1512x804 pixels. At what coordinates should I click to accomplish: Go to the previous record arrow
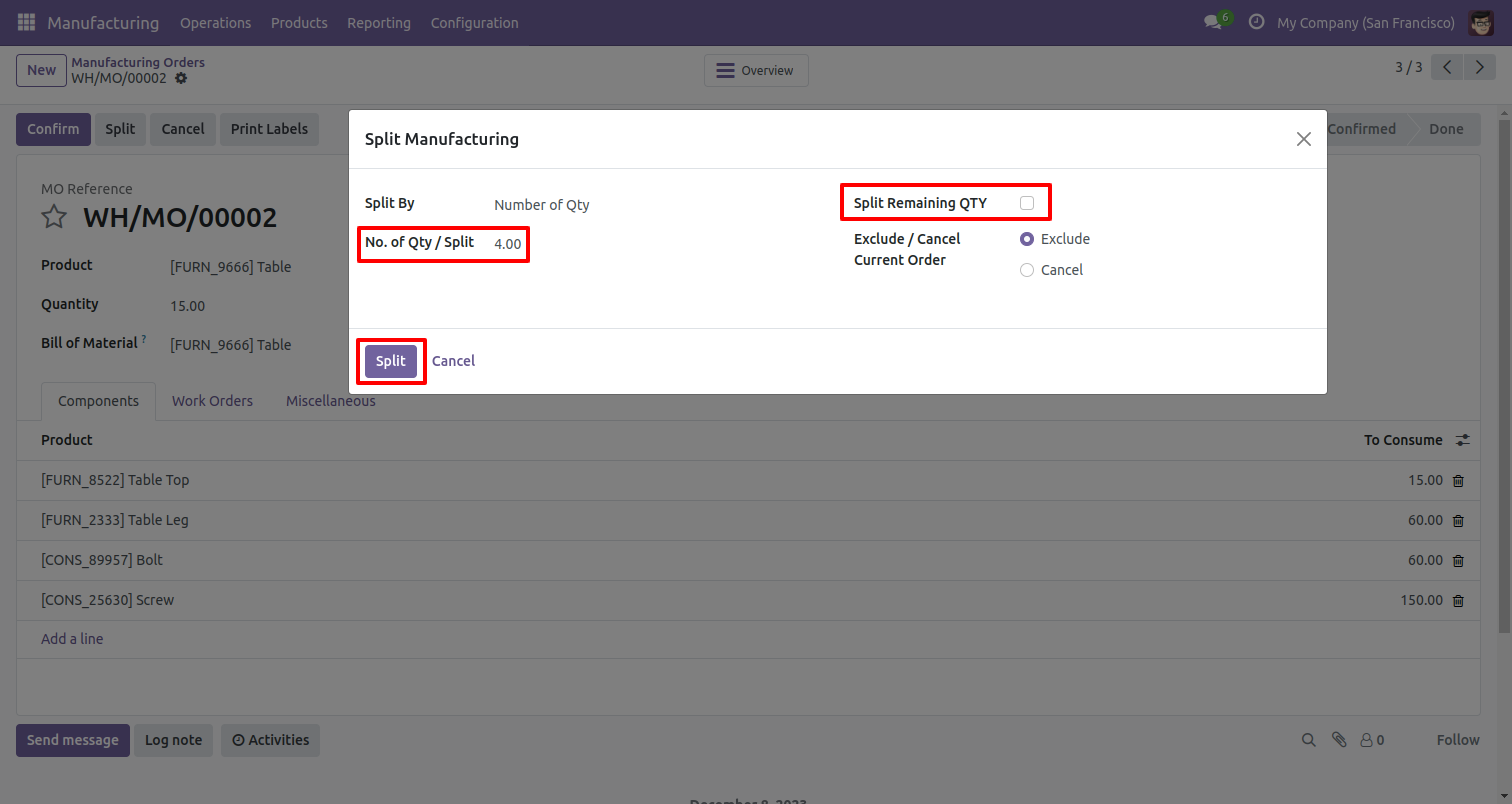tap(1447, 67)
